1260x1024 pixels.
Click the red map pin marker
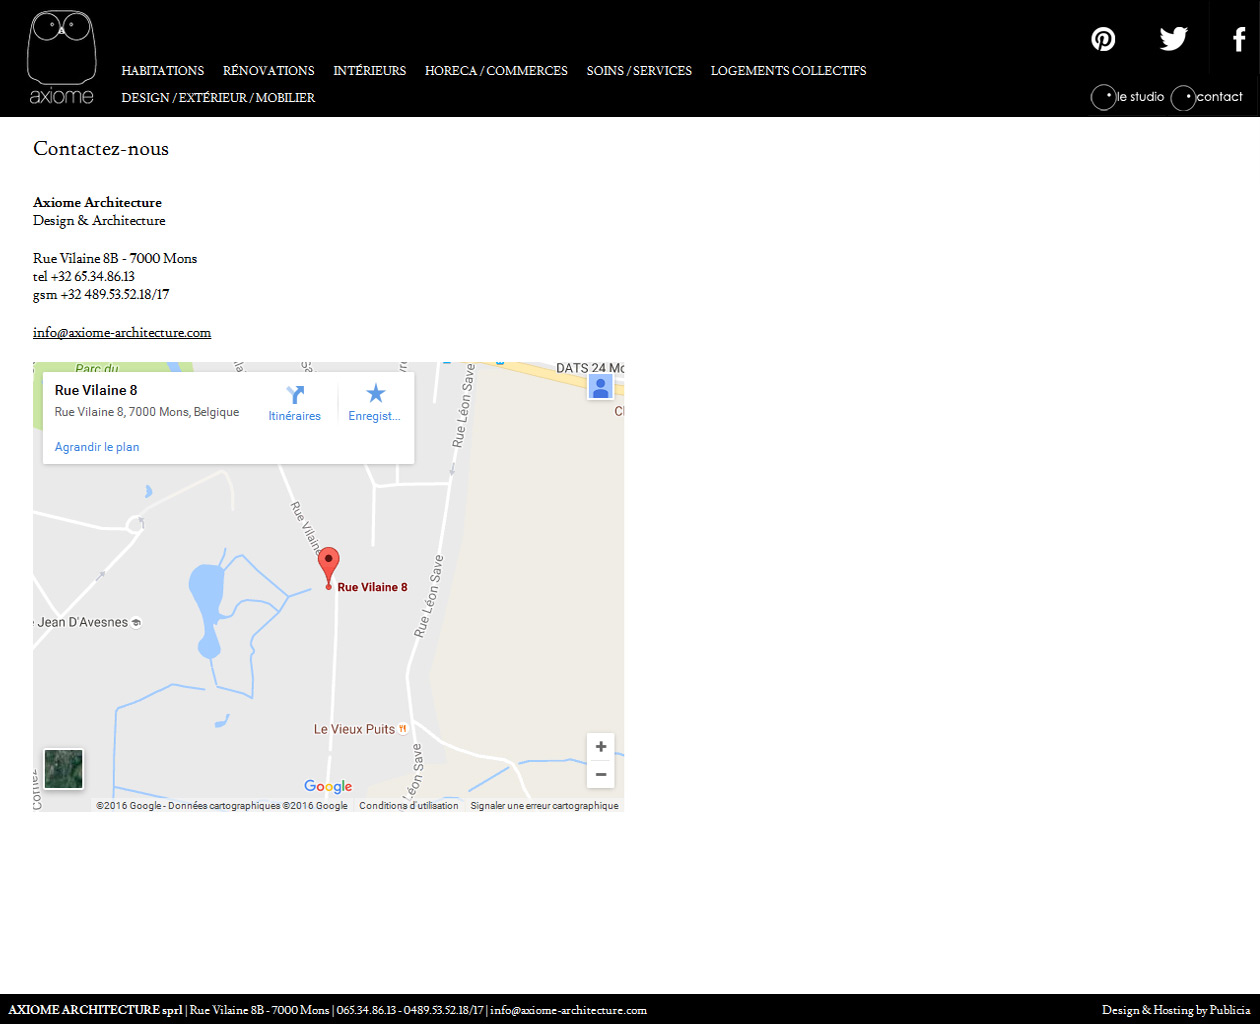[328, 567]
